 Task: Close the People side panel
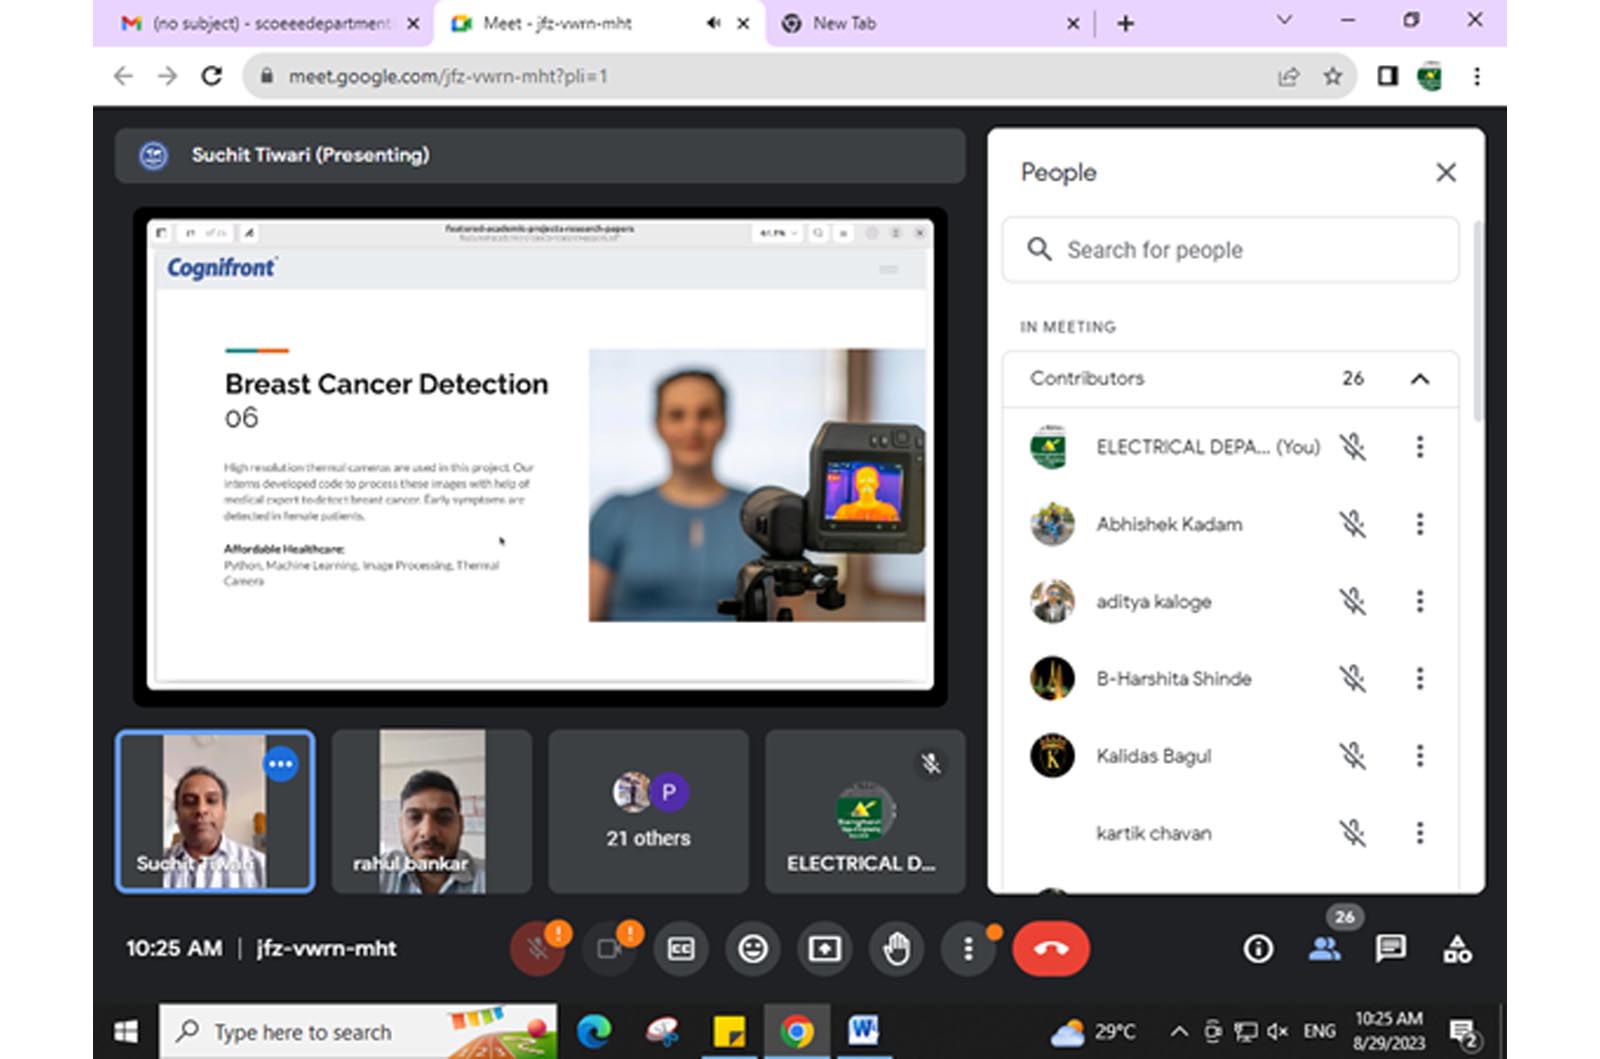point(1445,173)
